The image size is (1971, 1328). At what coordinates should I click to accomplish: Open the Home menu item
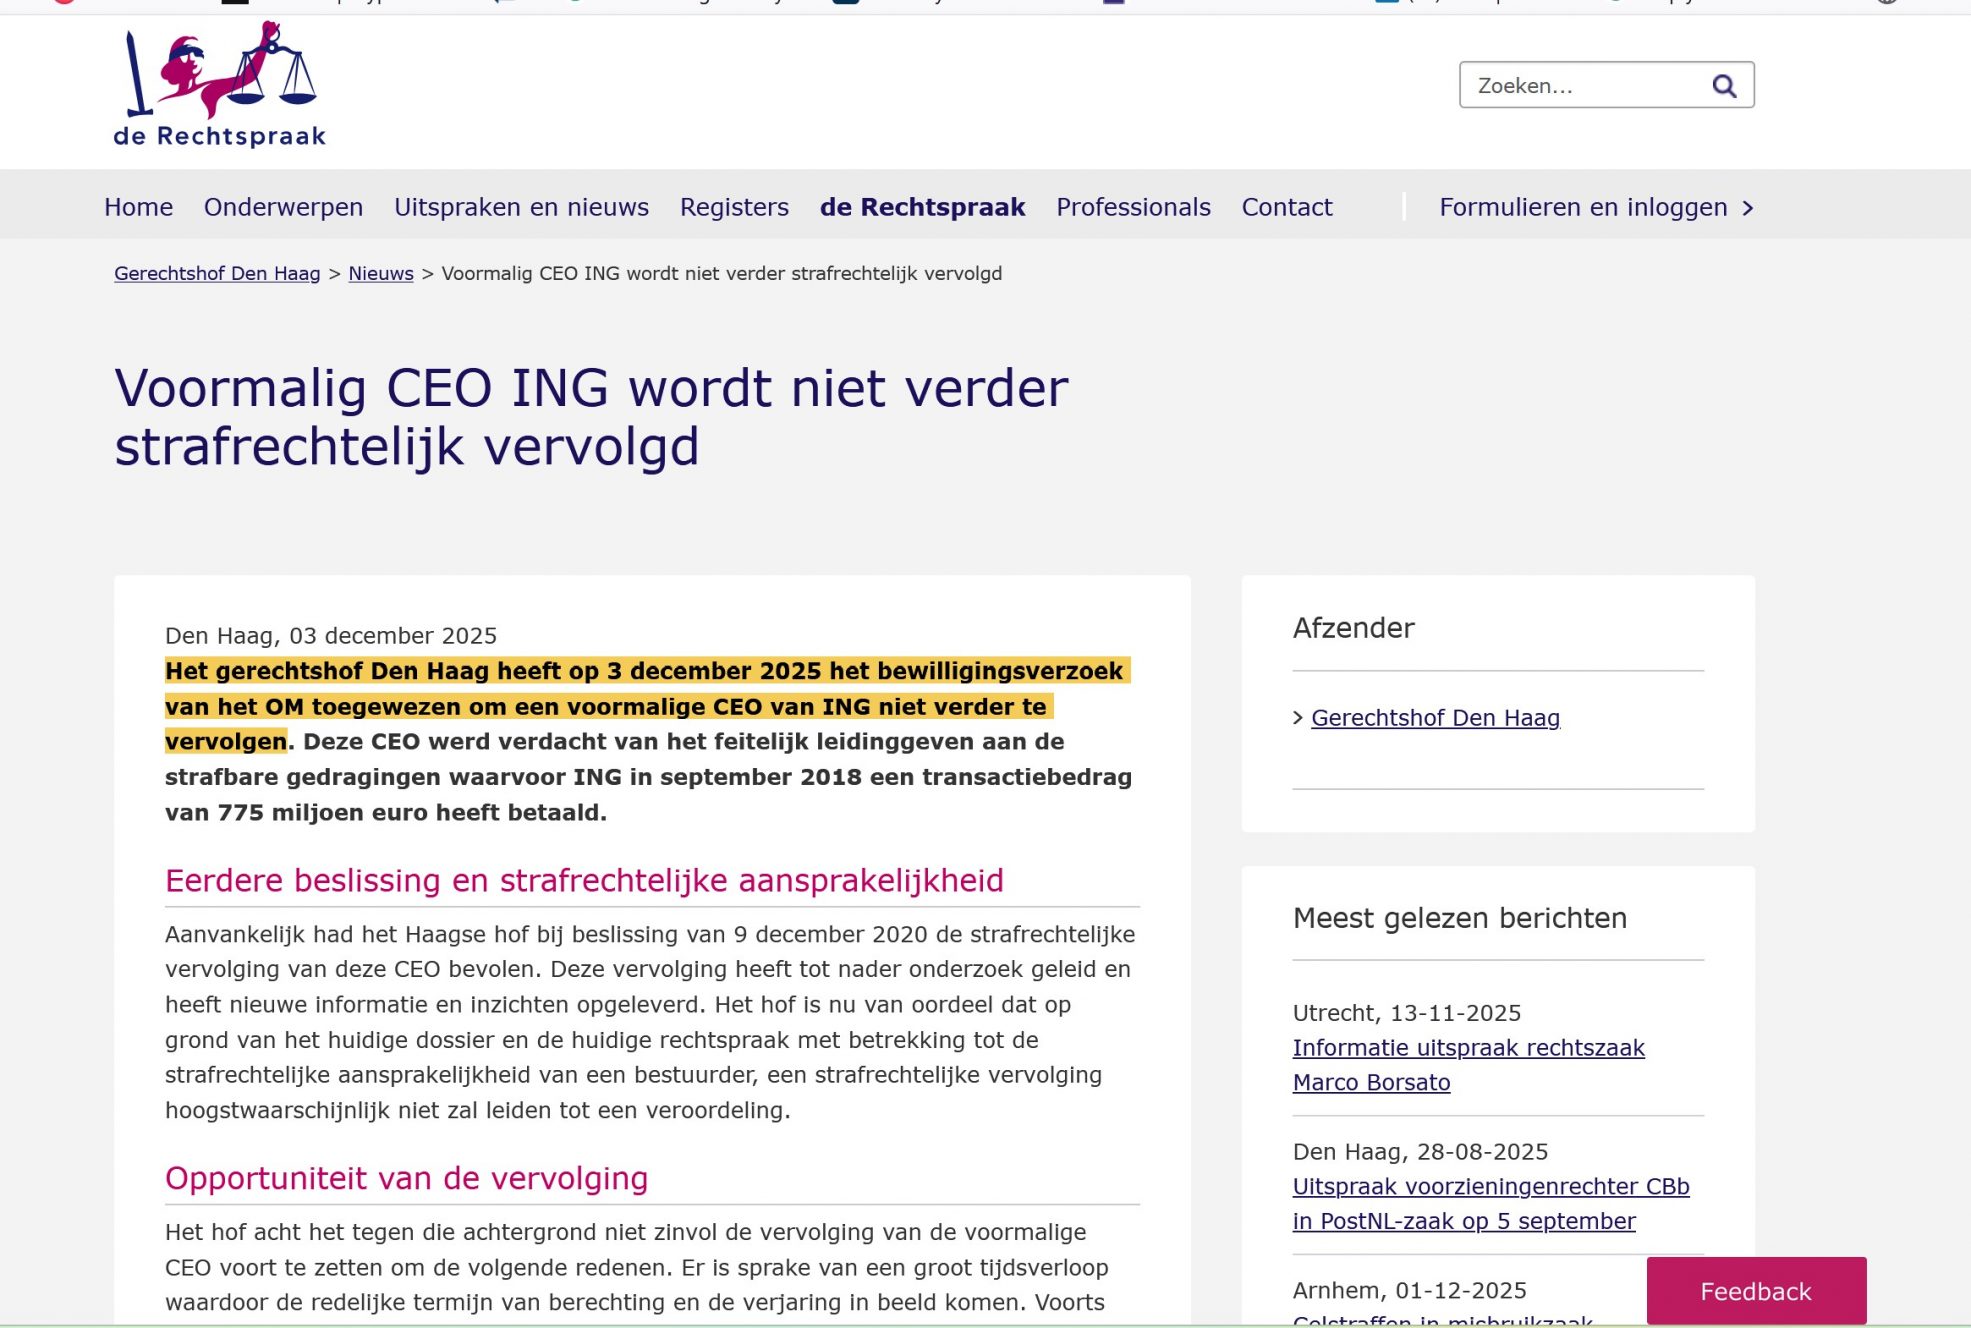pyautogui.click(x=138, y=207)
